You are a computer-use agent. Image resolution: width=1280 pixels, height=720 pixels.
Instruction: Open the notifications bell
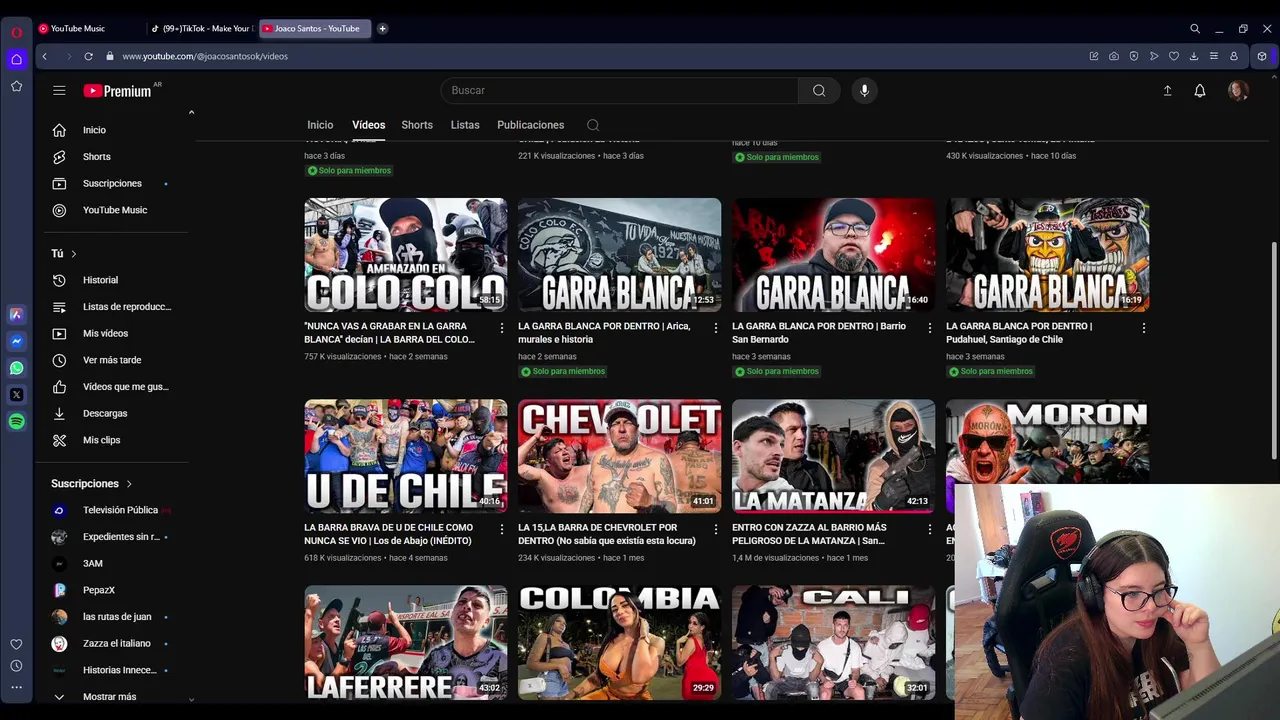point(1200,91)
